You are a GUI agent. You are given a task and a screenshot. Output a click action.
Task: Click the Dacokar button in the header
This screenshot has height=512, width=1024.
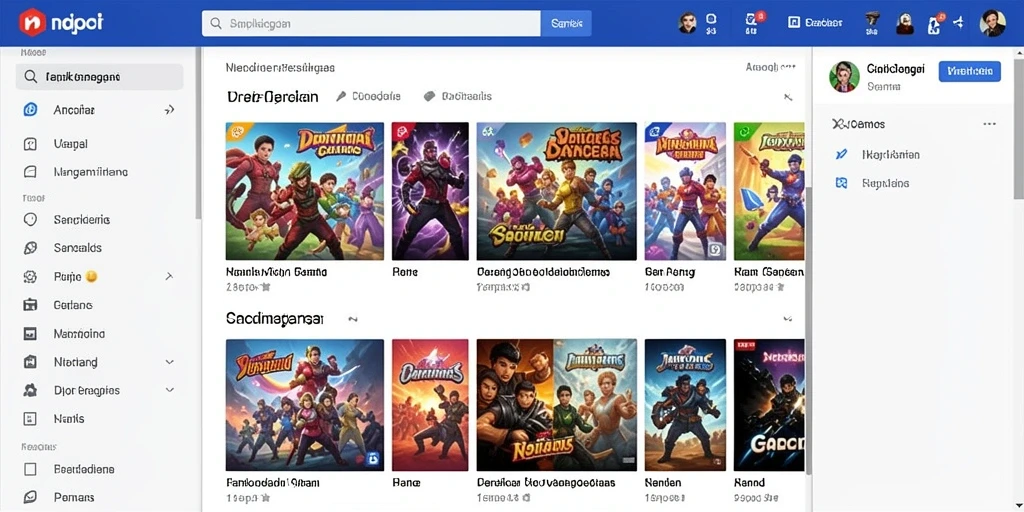(815, 23)
